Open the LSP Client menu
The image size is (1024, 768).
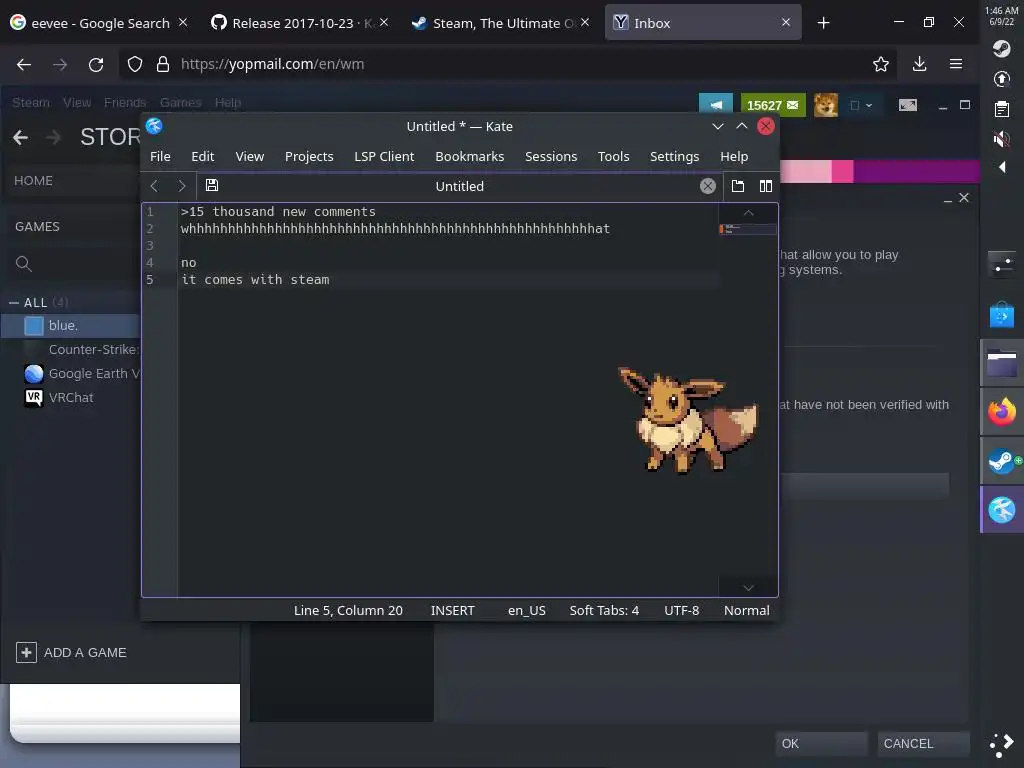[384, 157]
